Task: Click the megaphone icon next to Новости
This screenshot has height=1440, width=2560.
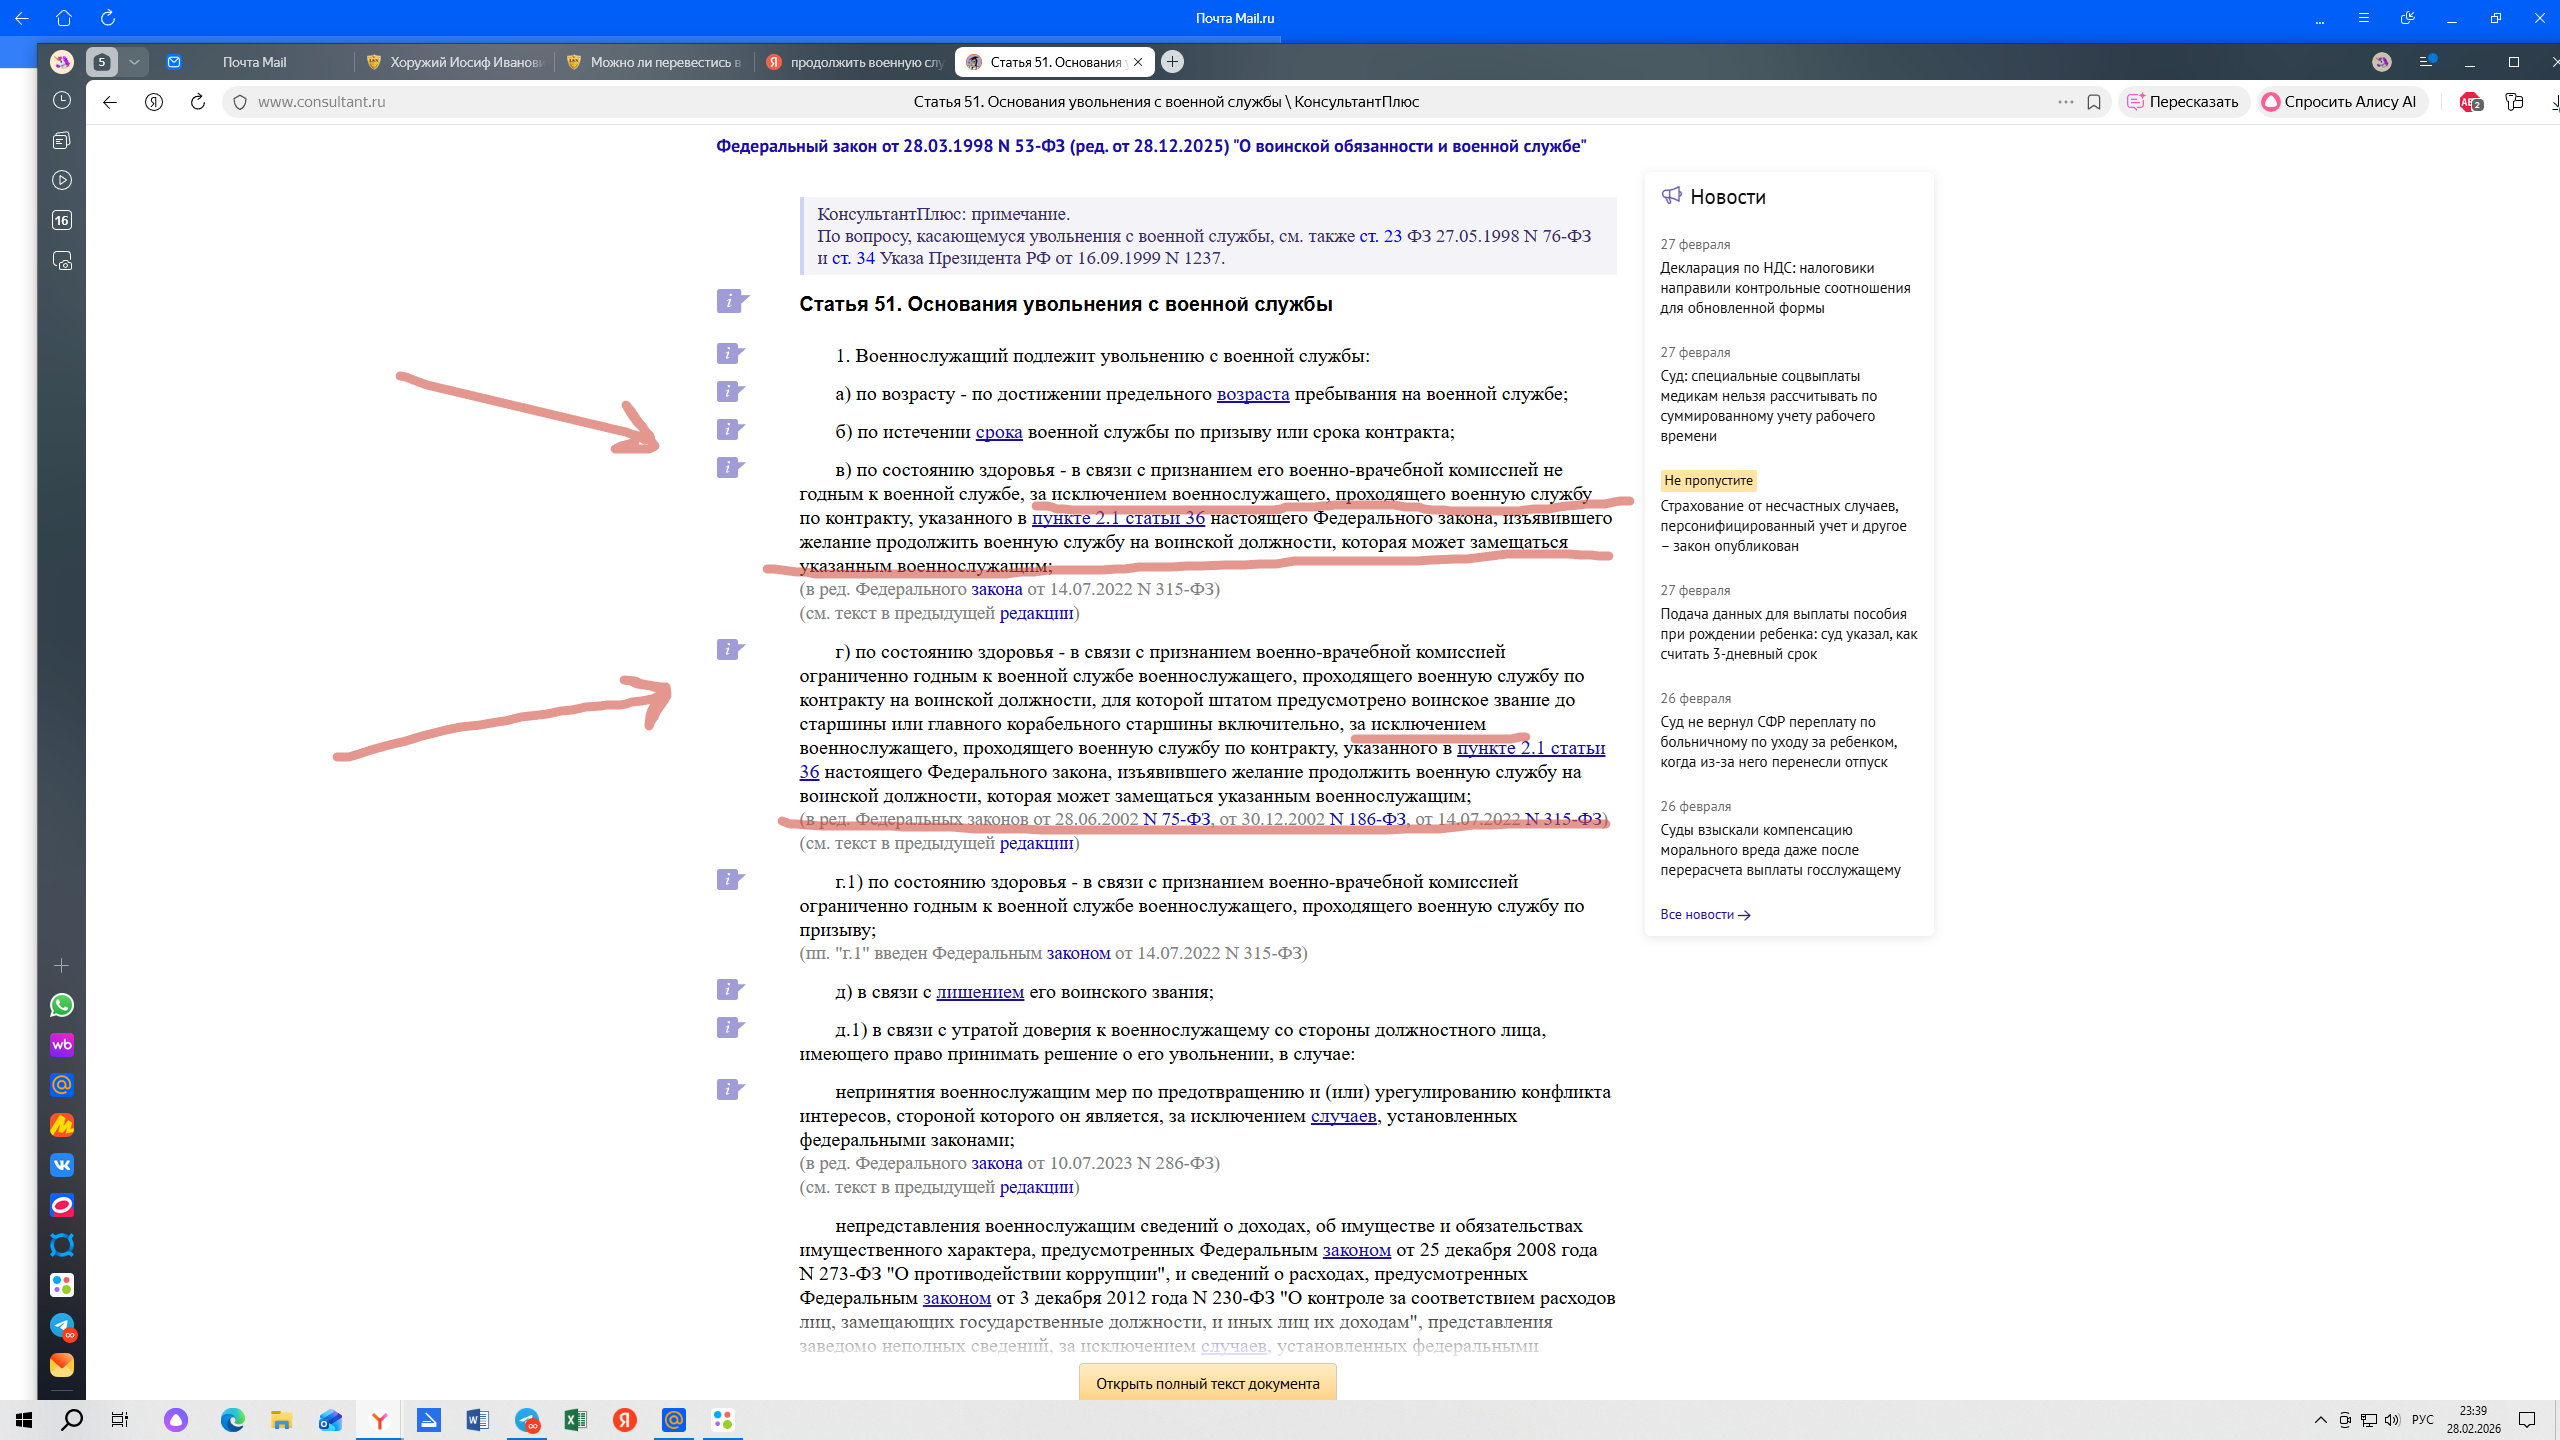Action: 1671,195
